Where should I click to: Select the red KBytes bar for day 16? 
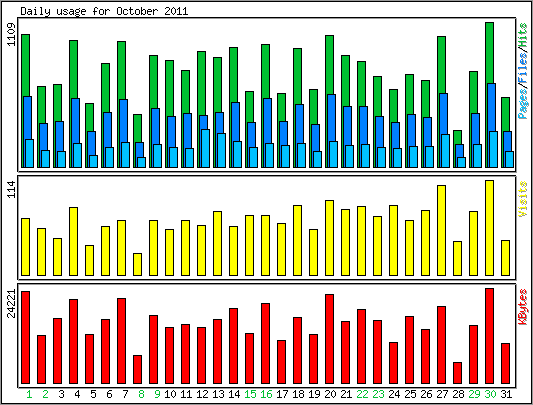pyautogui.click(x=265, y=343)
